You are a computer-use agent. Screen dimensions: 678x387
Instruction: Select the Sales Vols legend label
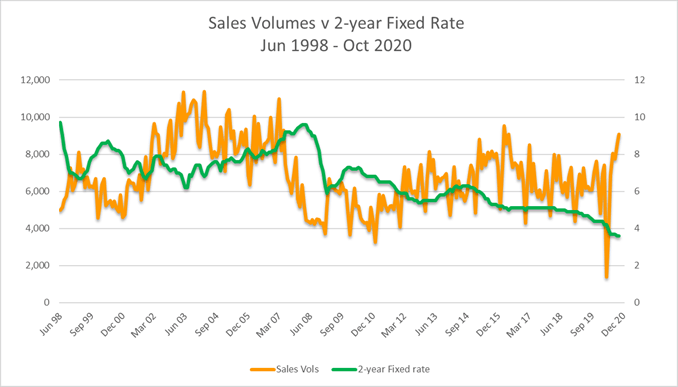297,370
